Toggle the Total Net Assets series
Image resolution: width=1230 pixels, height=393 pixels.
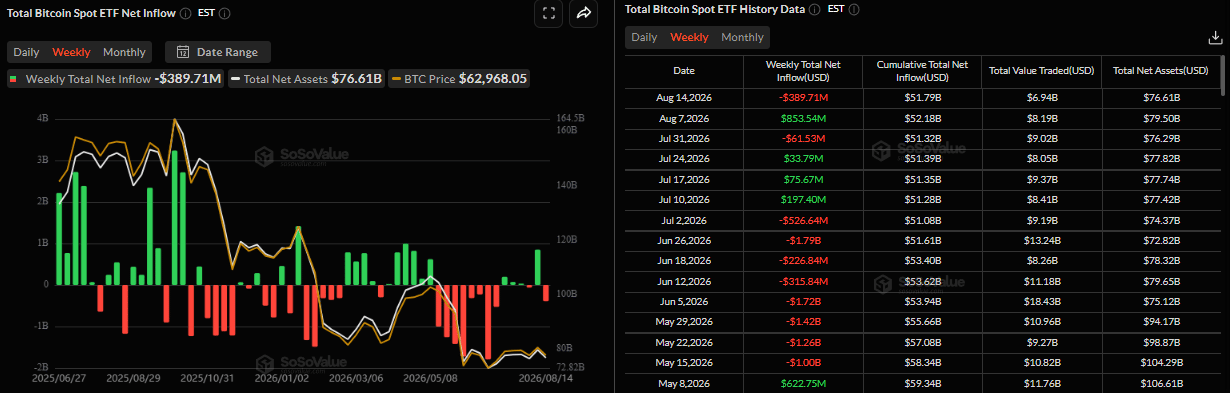(306, 78)
